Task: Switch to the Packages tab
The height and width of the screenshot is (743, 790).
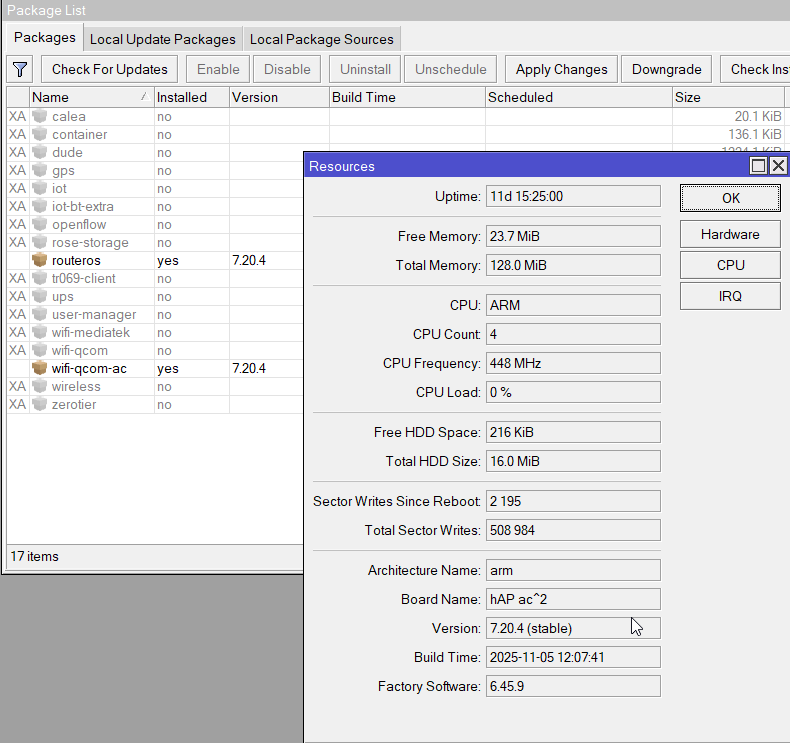Action: point(44,38)
